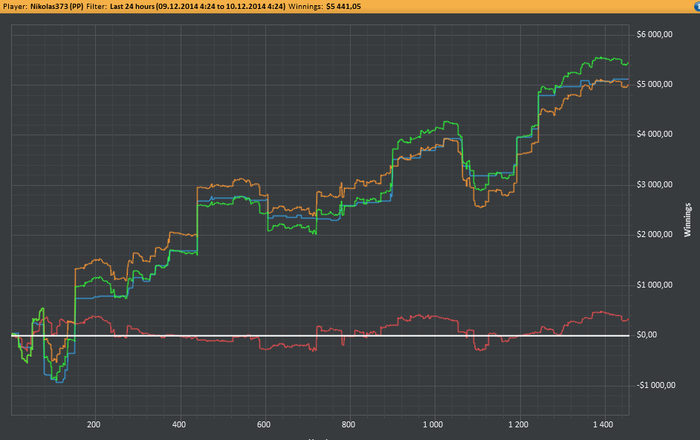Viewport: 700px width, 440px height.
Task: Click the 400 x-axis label
Action: [179, 425]
